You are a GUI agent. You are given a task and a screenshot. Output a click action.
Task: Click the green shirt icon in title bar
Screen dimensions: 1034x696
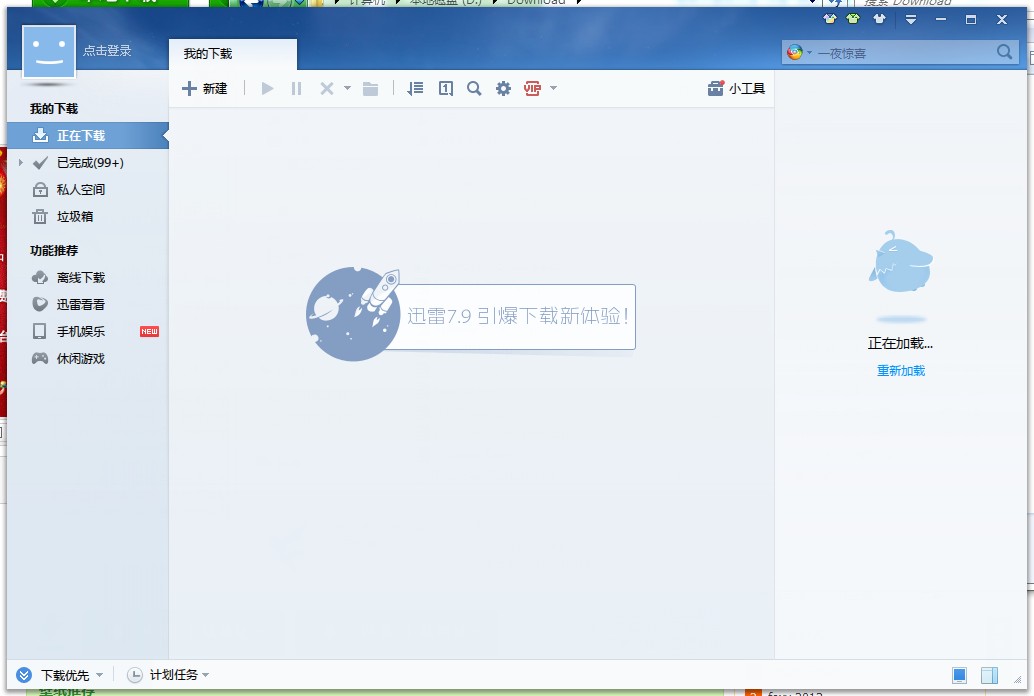coord(853,19)
